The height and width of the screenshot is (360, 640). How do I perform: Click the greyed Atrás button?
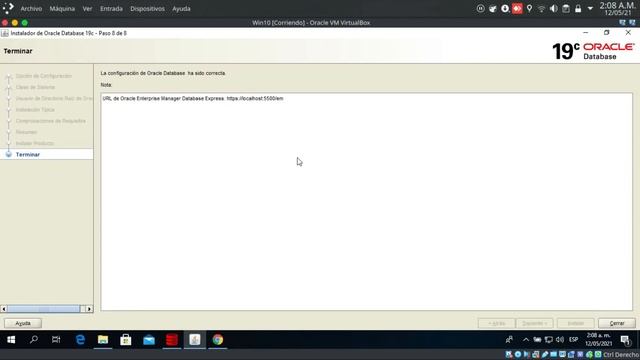tap(496, 323)
